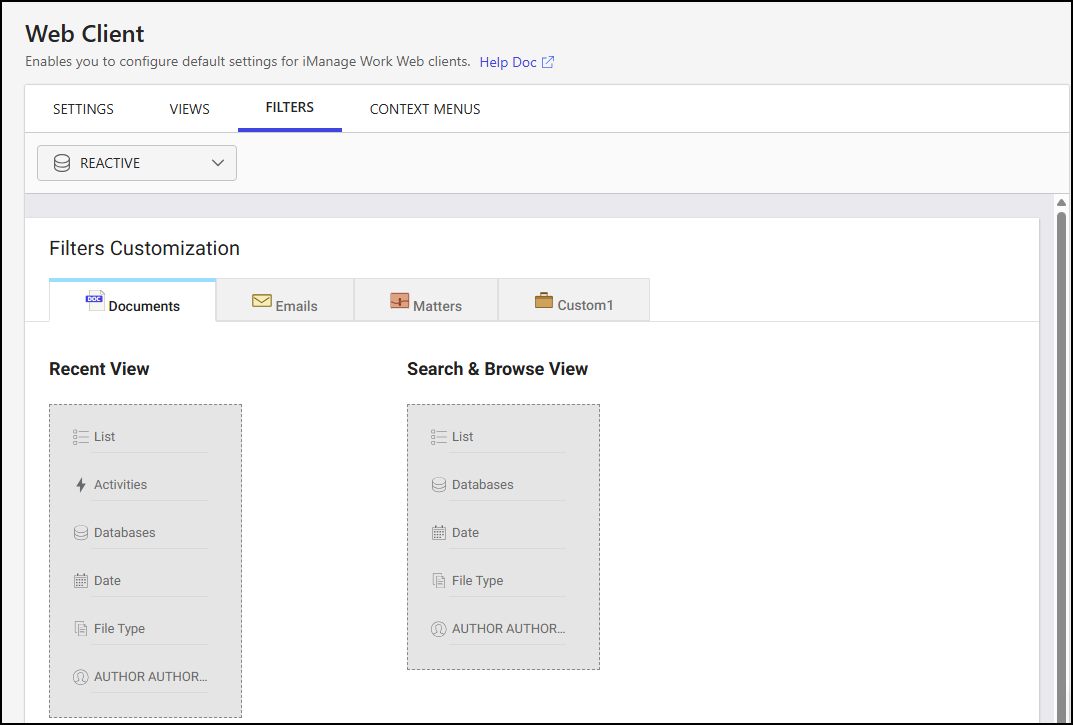Click the external link icon beside Help Doc
Viewport: 1073px width, 725px height.
[x=547, y=62]
